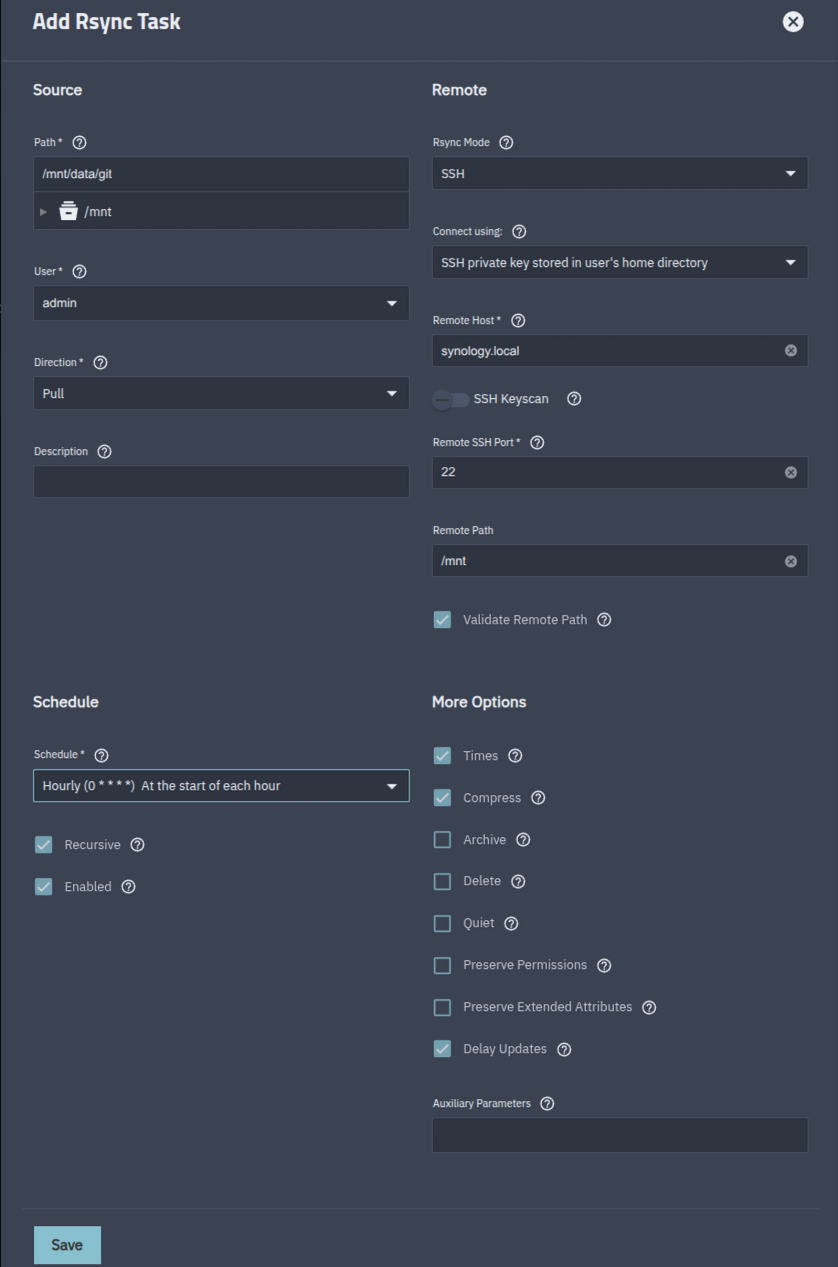Open the Direction dropdown set to Pull
Image resolution: width=838 pixels, height=1267 pixels.
221,394
